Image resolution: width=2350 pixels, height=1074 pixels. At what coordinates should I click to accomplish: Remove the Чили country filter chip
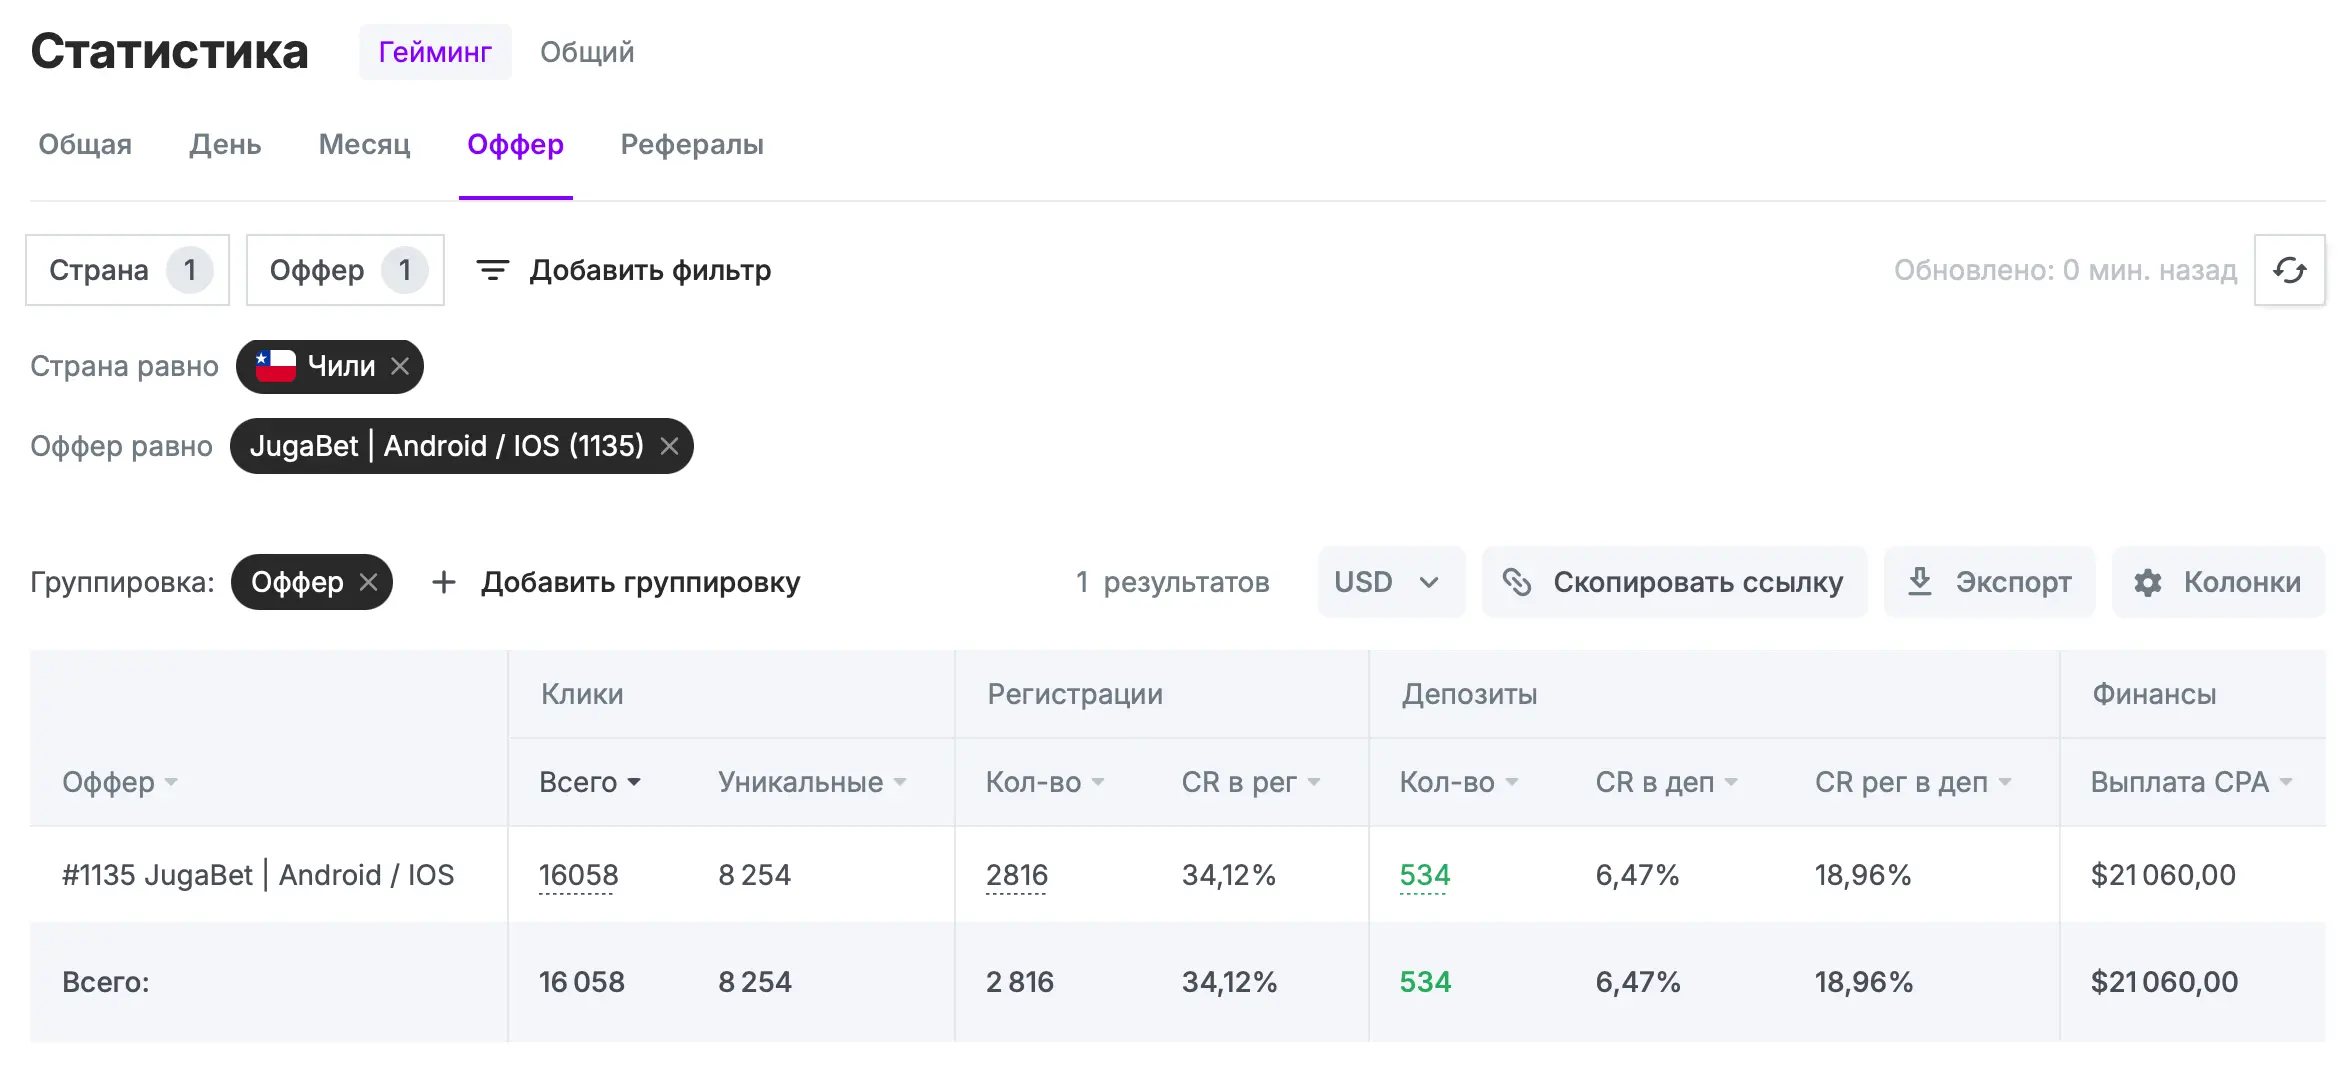pos(400,366)
